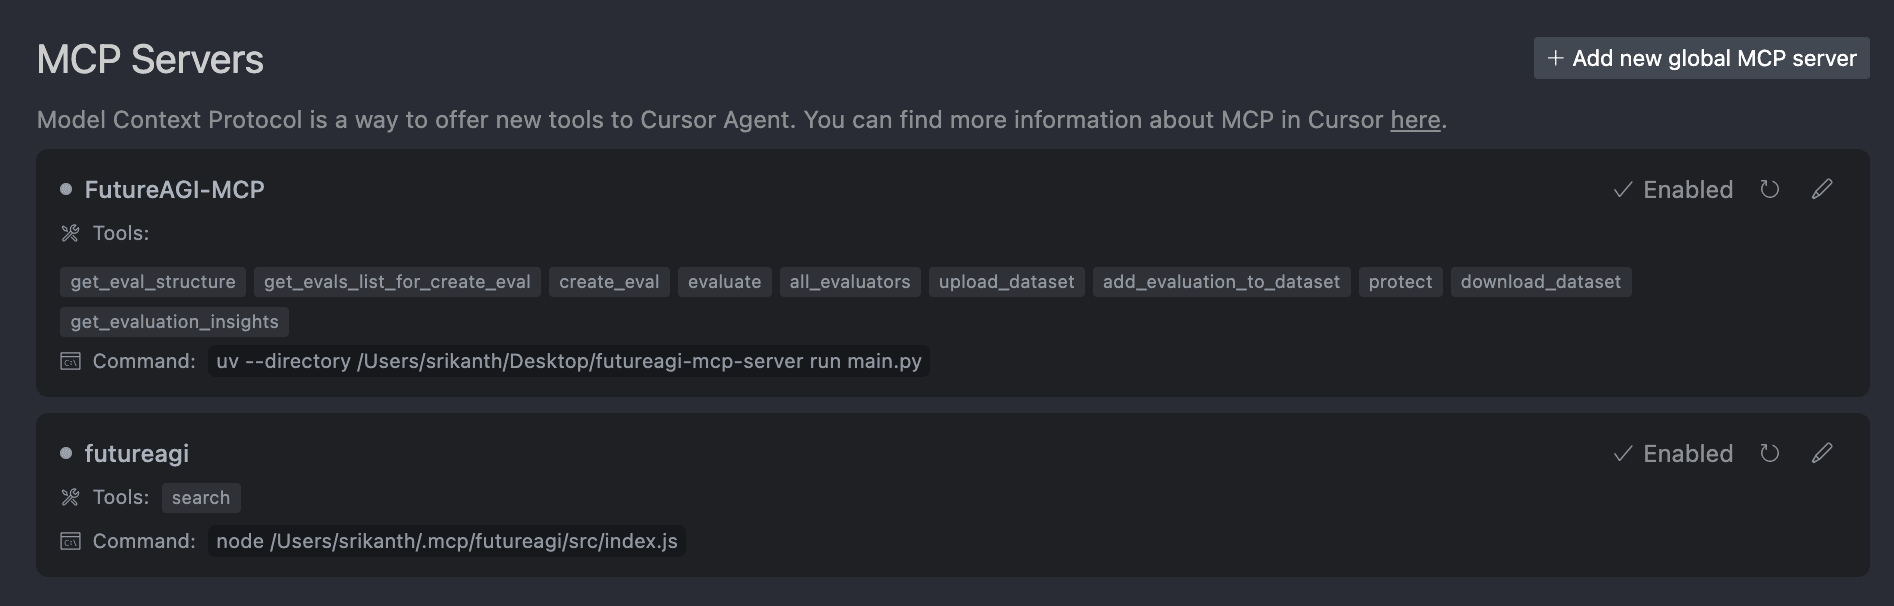Click the MCP Servers heading

pyautogui.click(x=150, y=60)
